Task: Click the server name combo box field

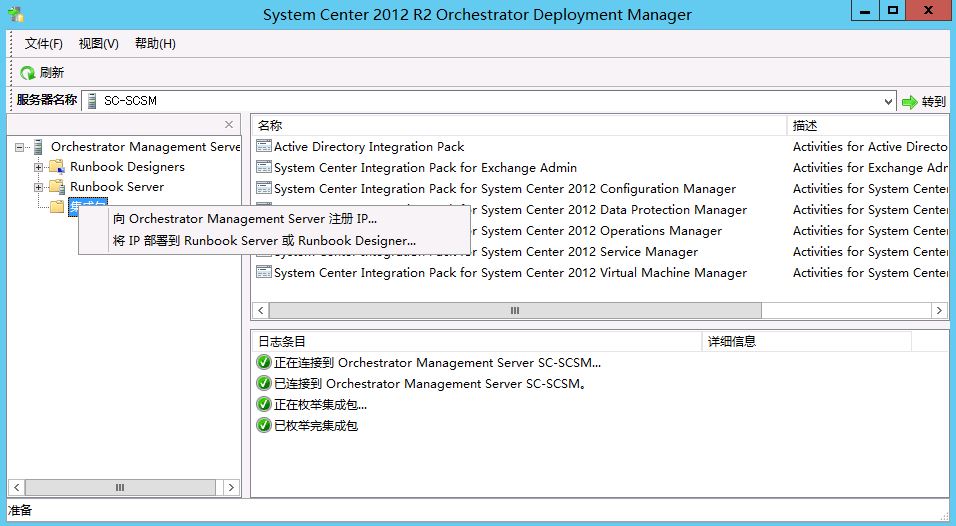Action: click(488, 101)
